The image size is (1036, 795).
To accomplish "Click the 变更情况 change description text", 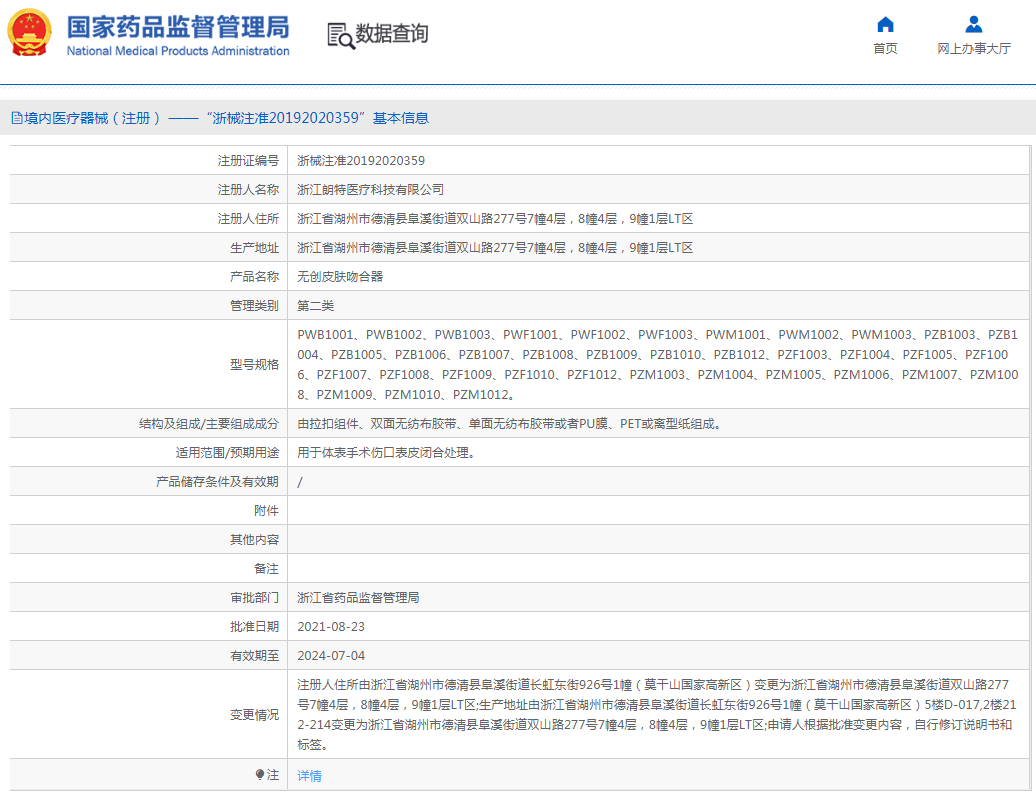I will (657, 715).
